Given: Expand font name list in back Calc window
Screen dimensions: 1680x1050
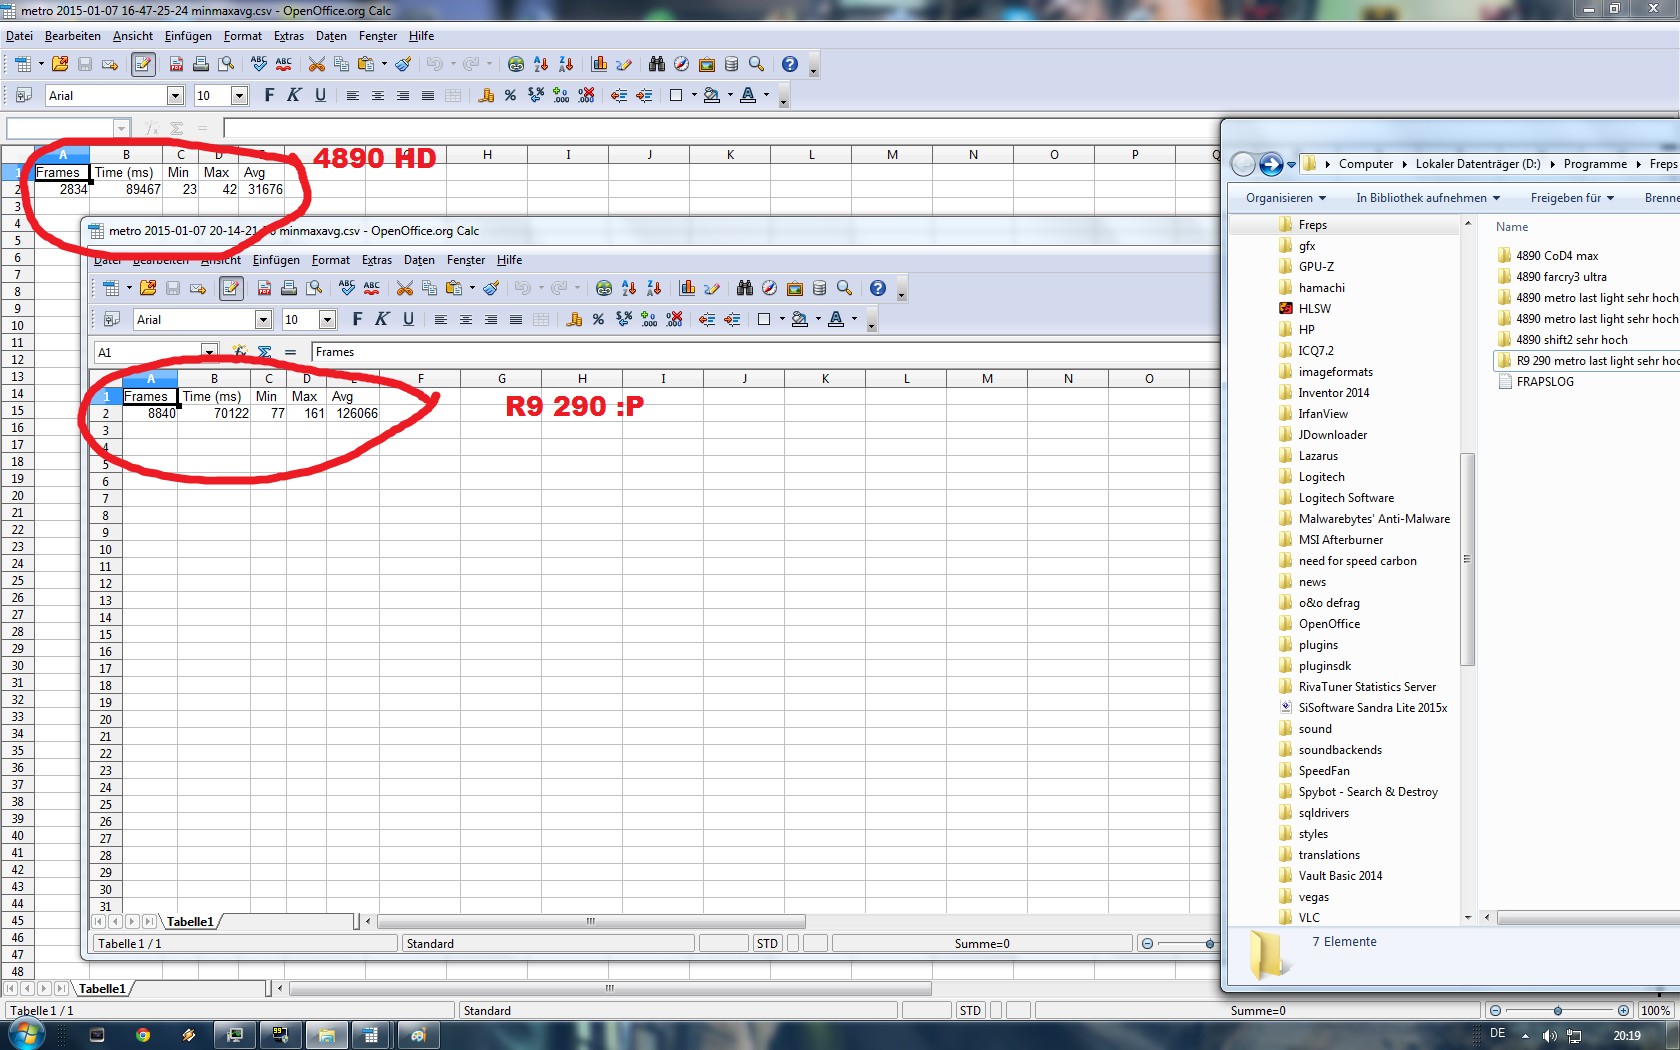Looking at the screenshot, I should 176,96.
